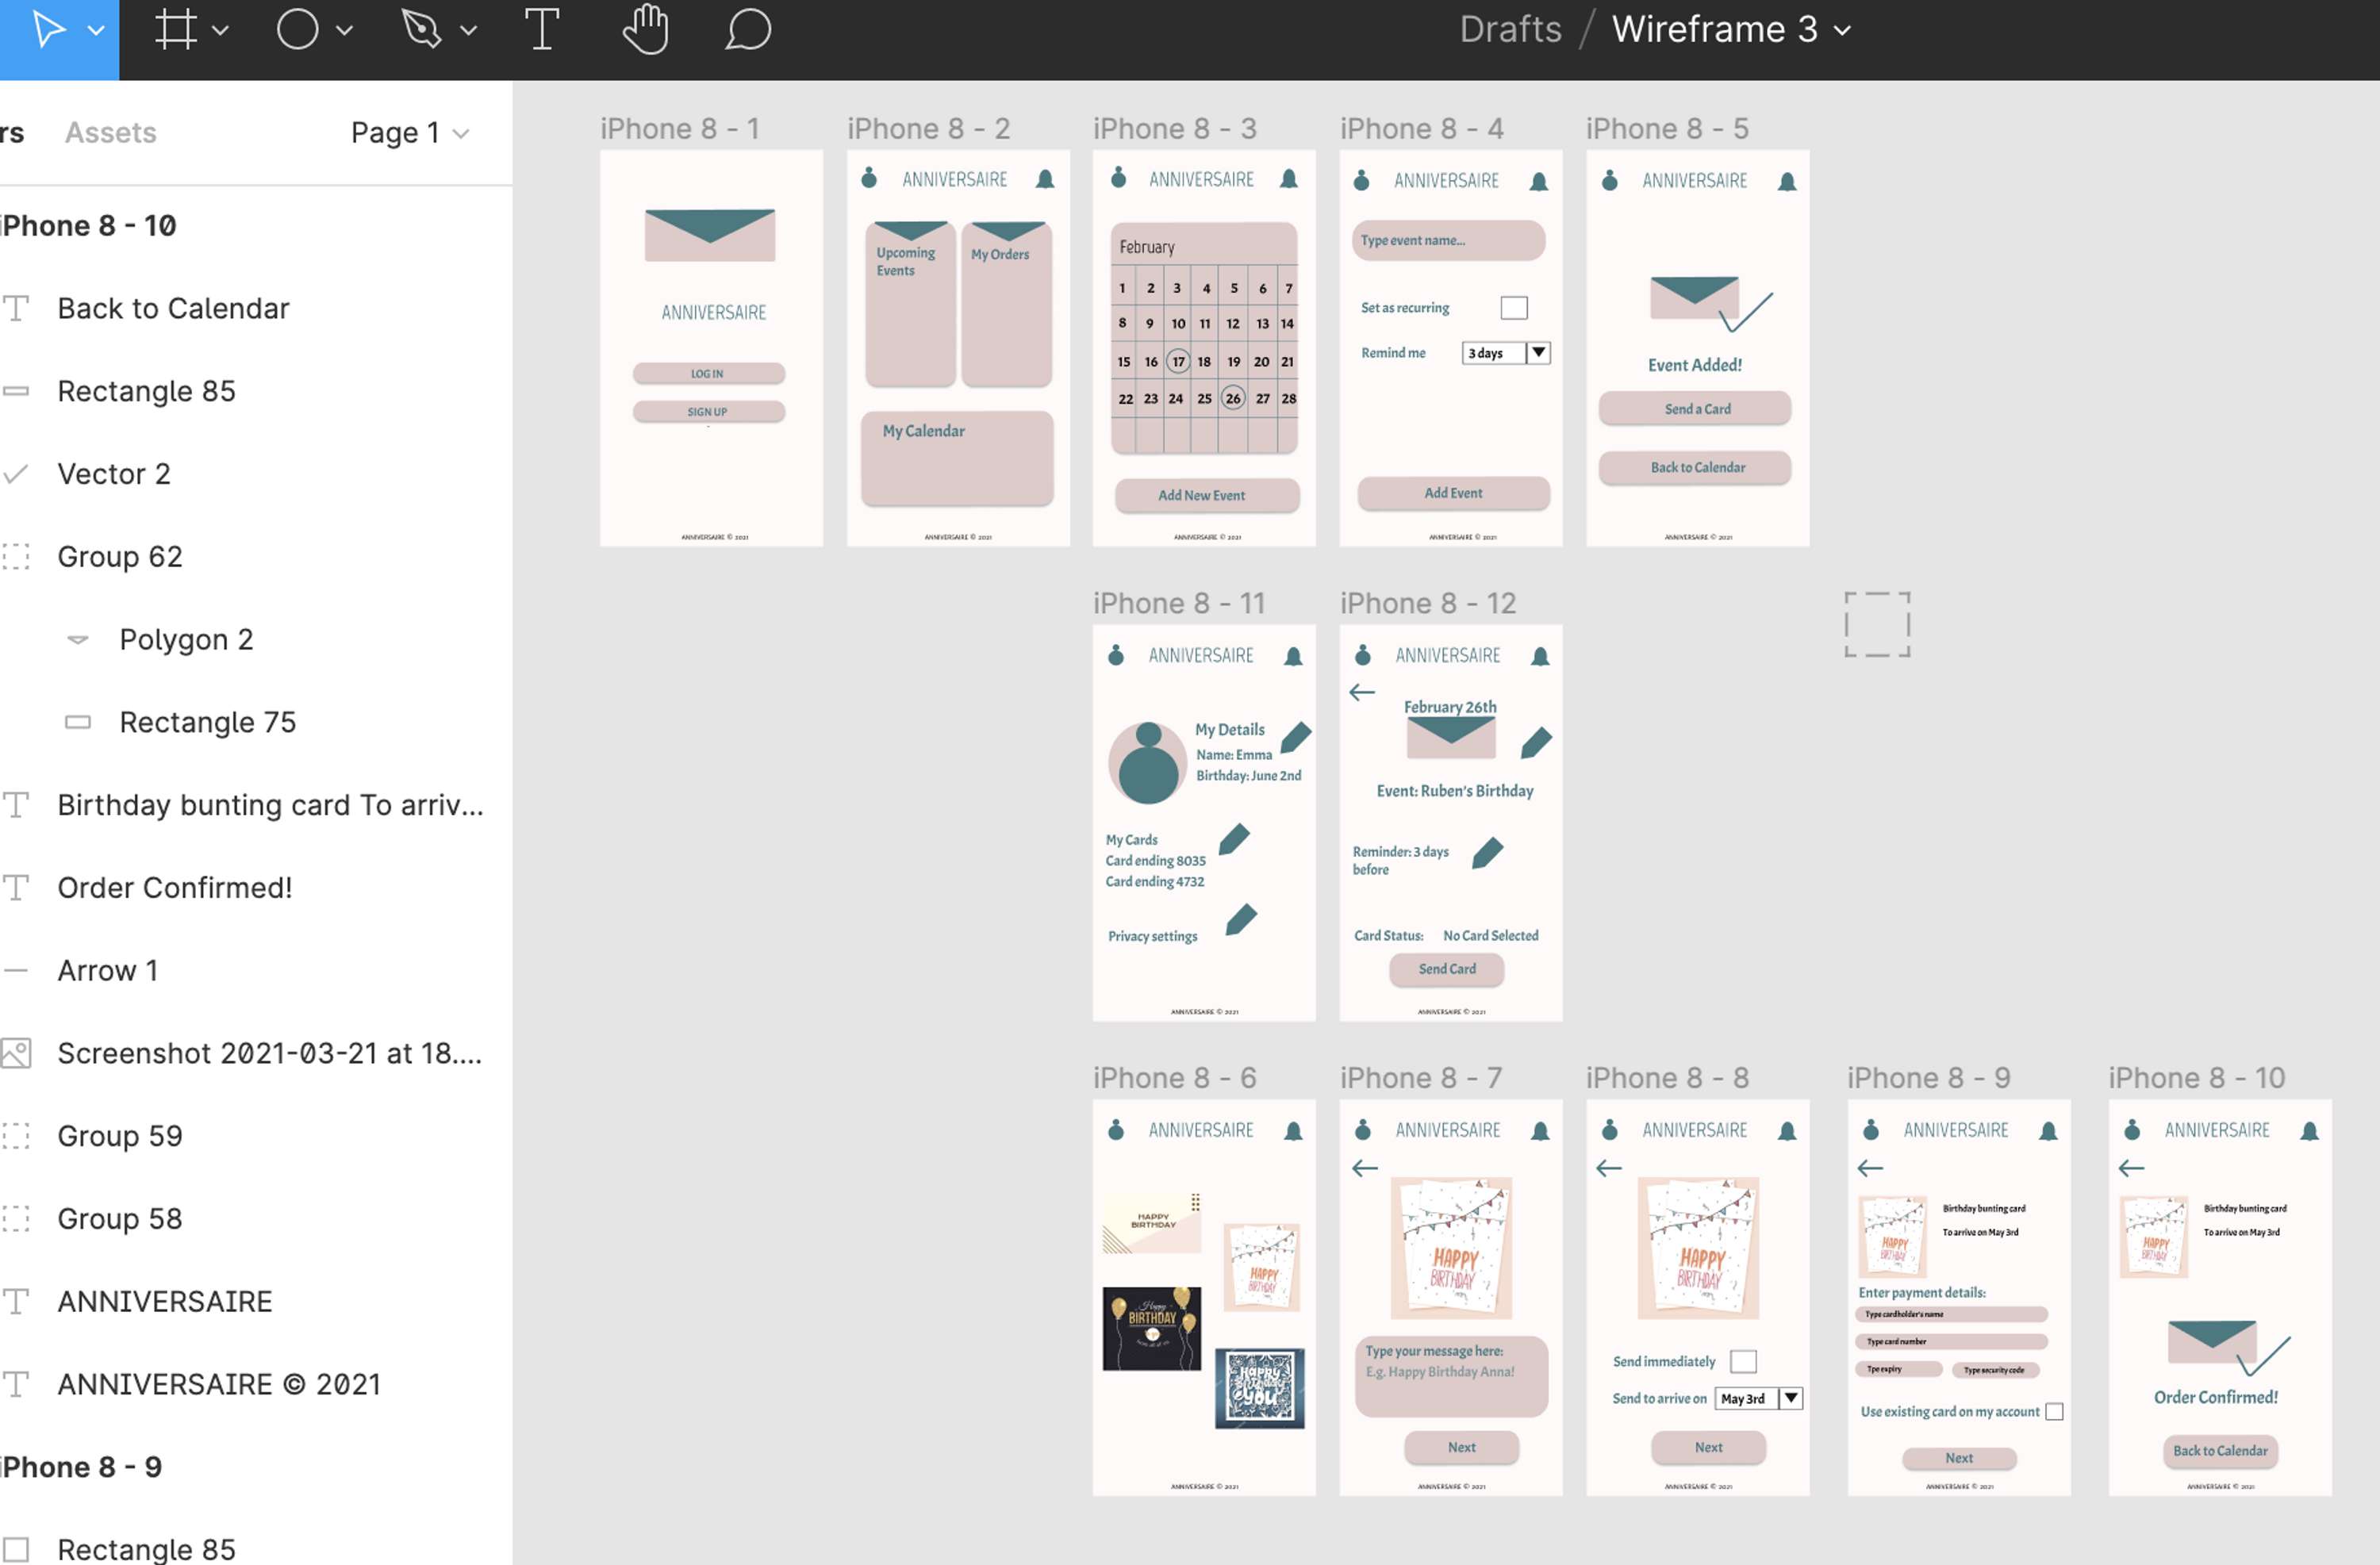Screen dimensions: 2380x1565
Task: Click the Add New Event button
Action: pyautogui.click(x=1206, y=495)
